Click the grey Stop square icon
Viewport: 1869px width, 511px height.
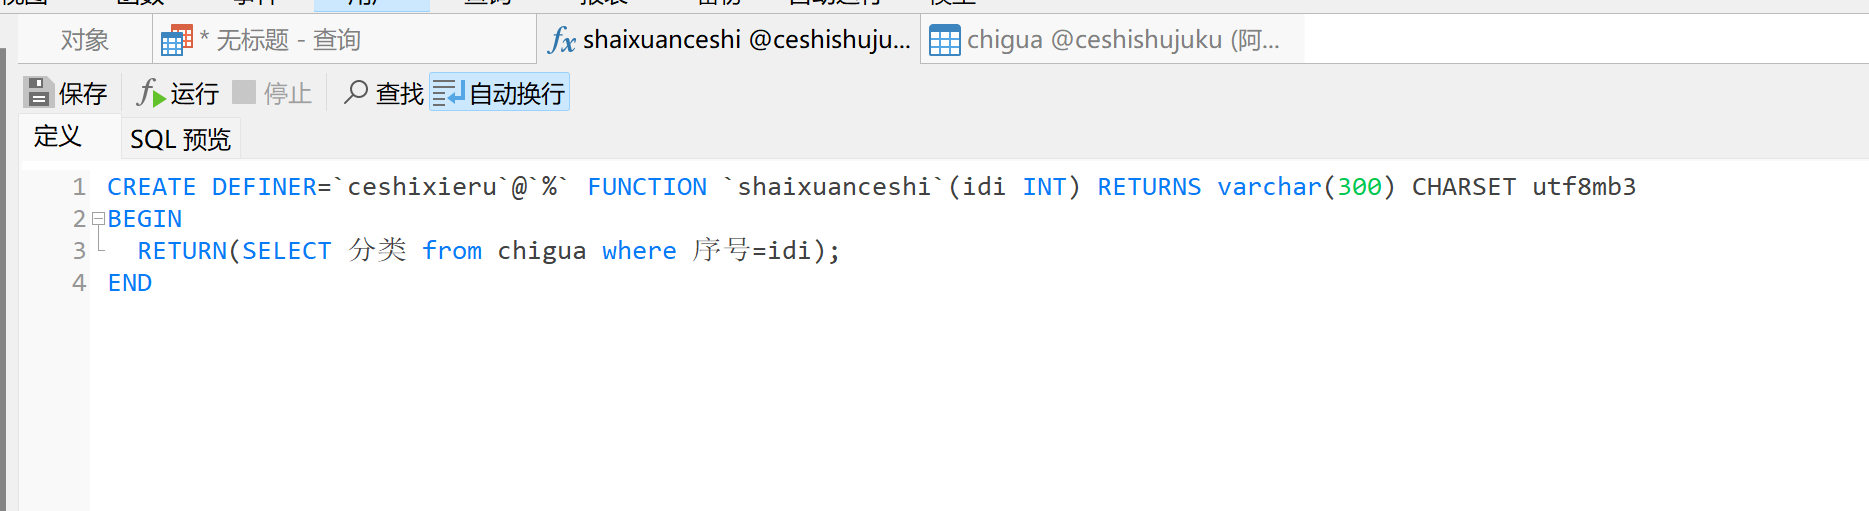coord(244,92)
